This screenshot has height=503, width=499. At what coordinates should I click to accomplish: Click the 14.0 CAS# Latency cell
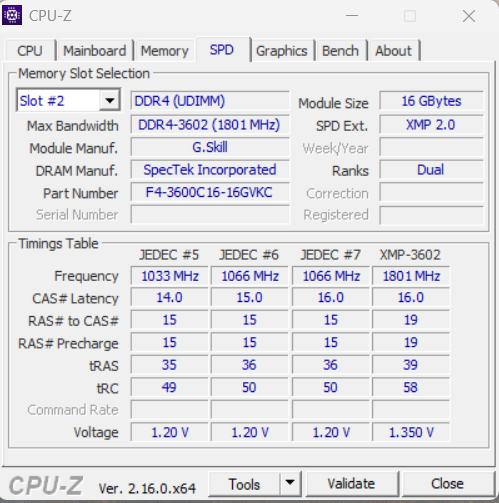[170, 297]
